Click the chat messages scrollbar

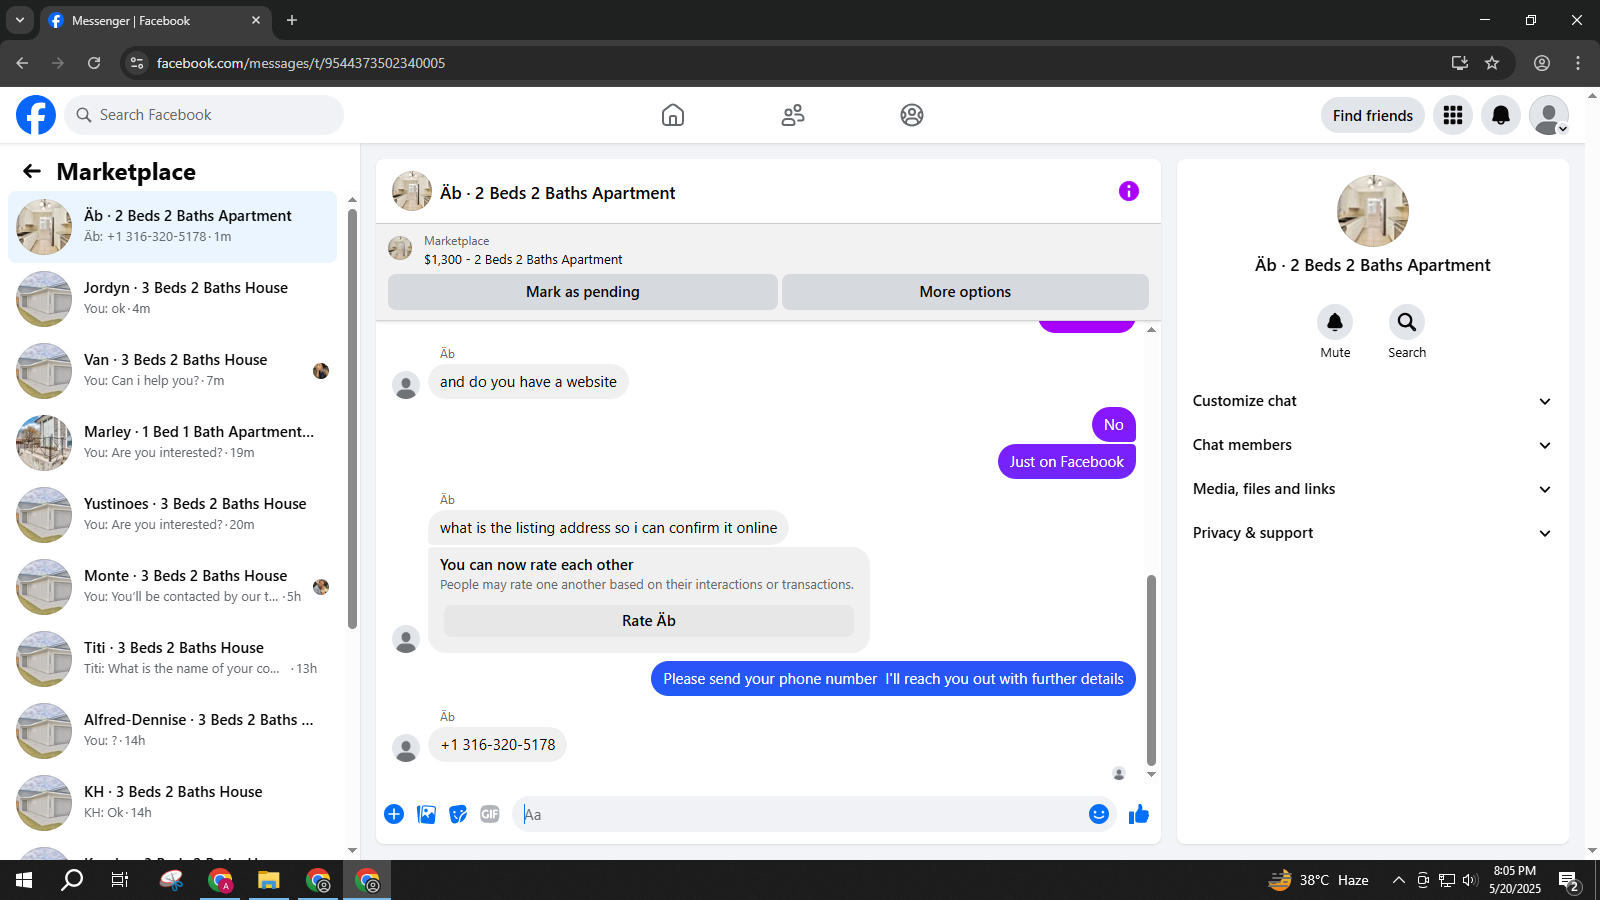point(1151,670)
